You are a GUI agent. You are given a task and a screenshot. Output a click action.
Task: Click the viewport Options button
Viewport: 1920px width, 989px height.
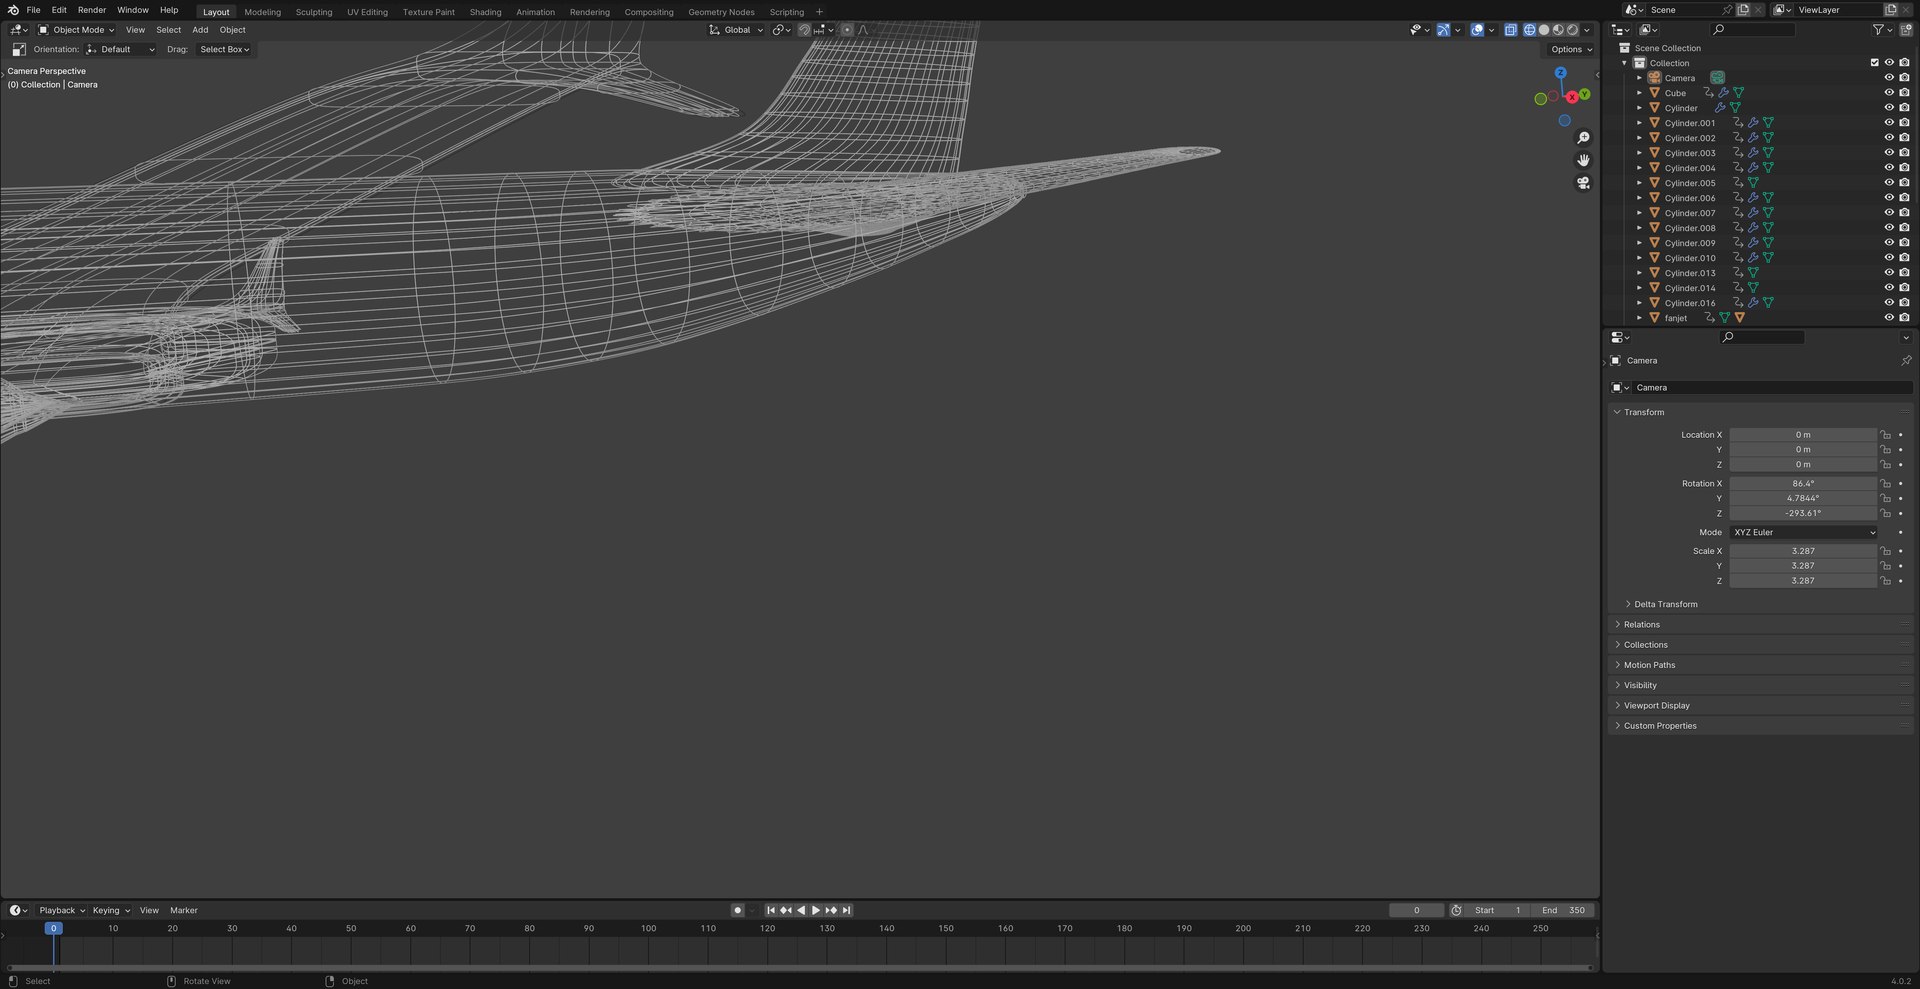[x=1572, y=49]
